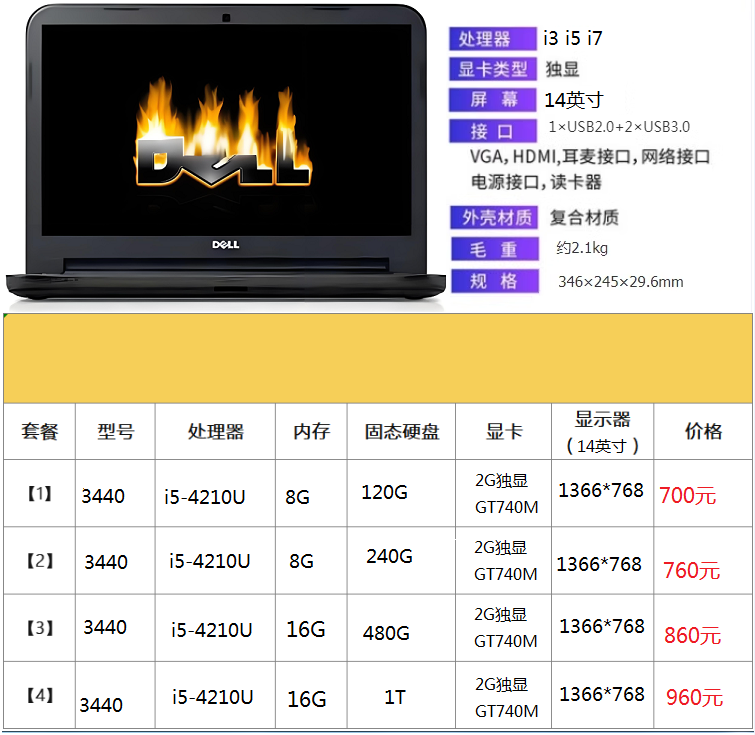The width and height of the screenshot is (755, 735).
Task: Click the 860元 price
Action: [x=692, y=636]
